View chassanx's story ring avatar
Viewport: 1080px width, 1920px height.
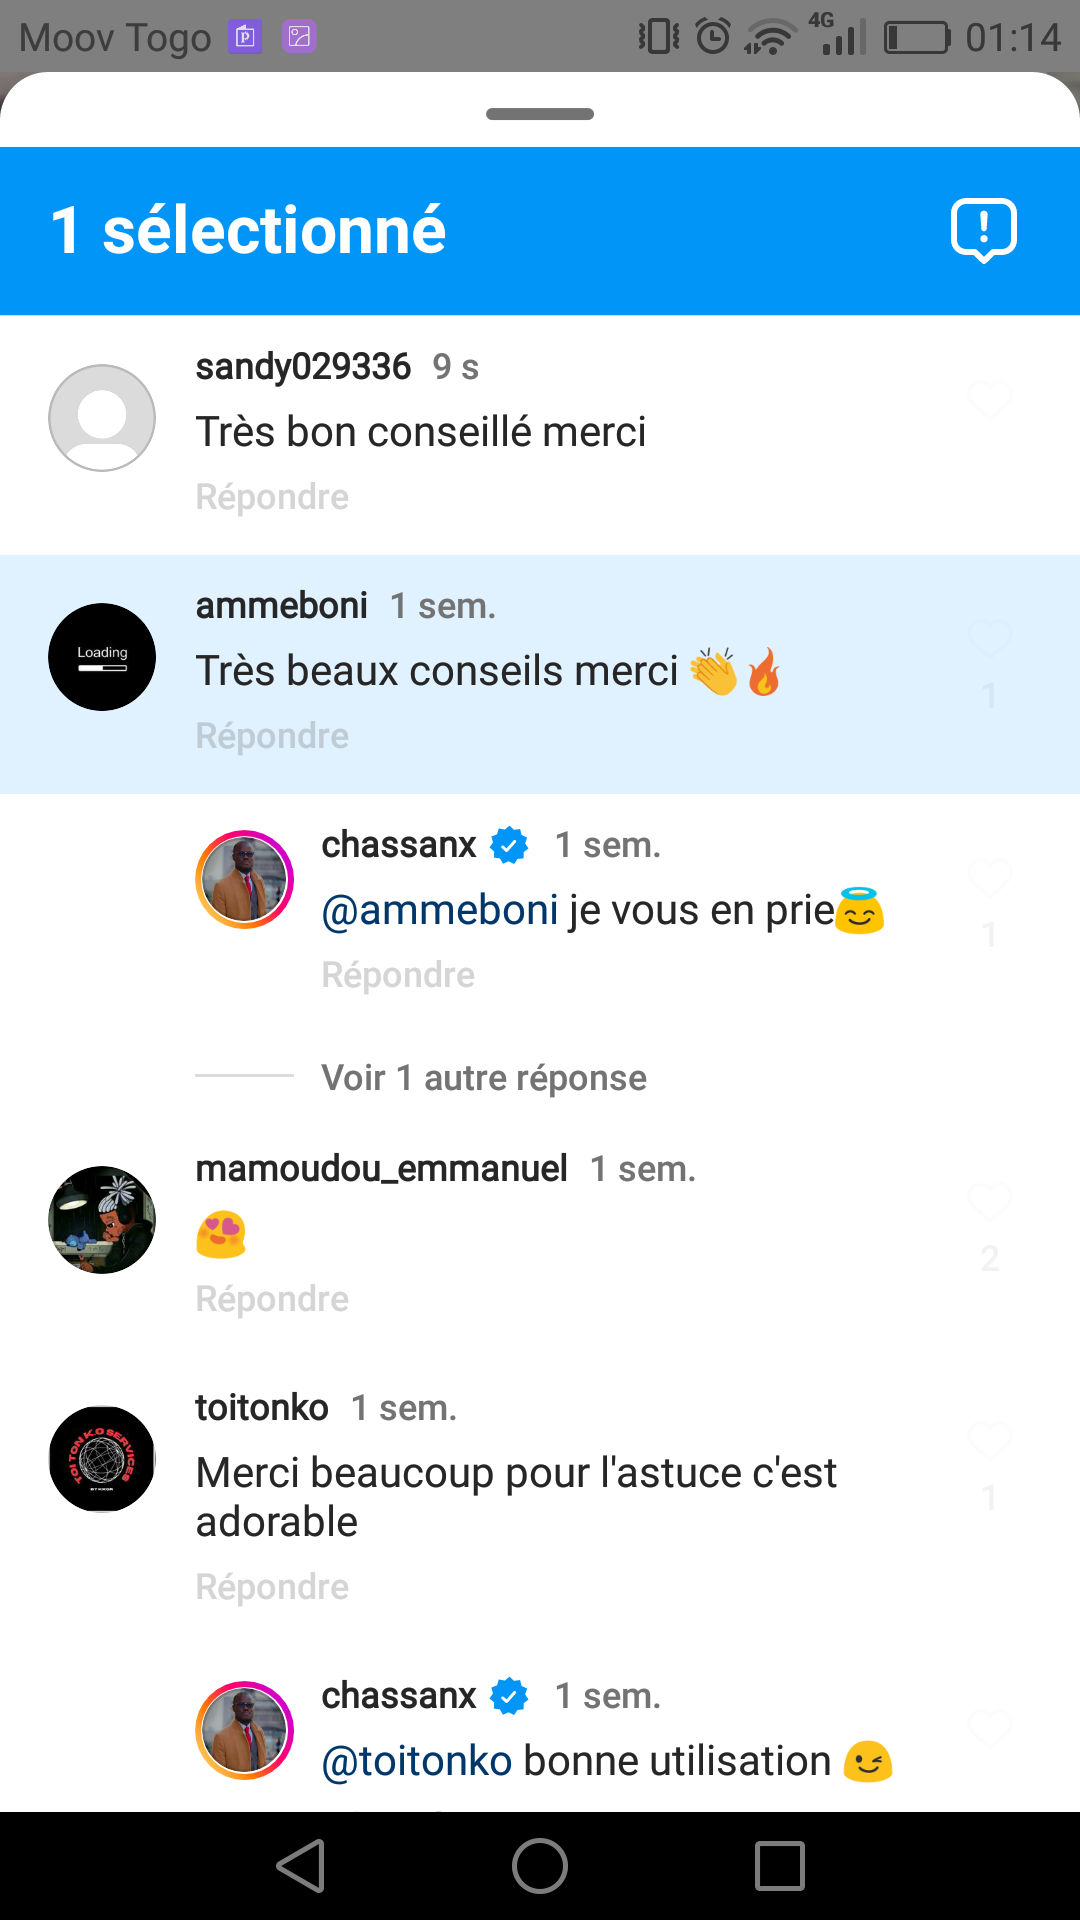[244, 880]
